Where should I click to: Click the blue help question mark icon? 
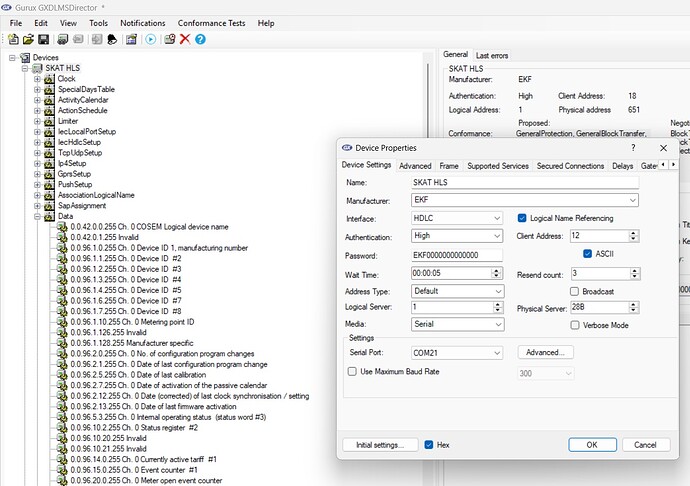(x=200, y=39)
